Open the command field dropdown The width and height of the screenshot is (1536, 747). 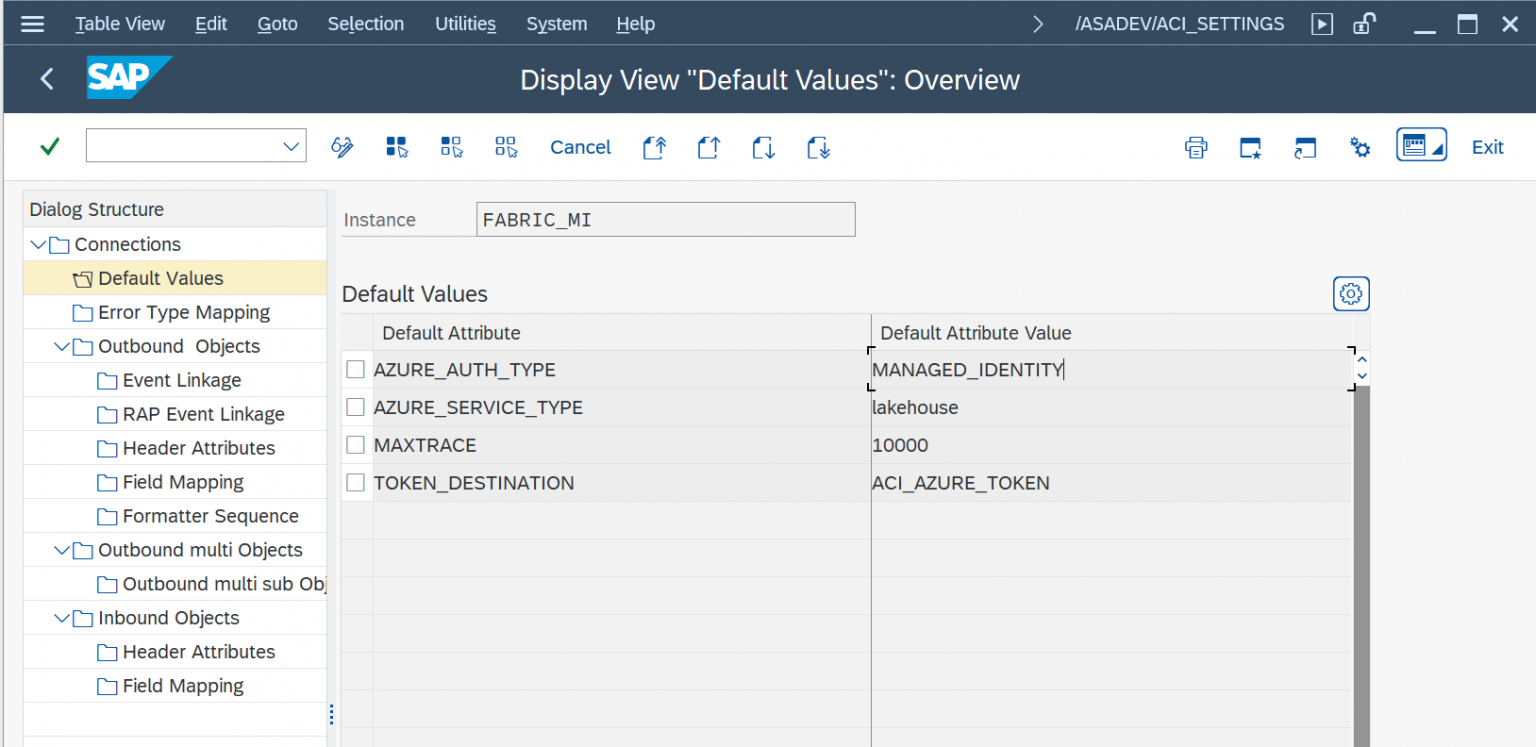click(291, 147)
